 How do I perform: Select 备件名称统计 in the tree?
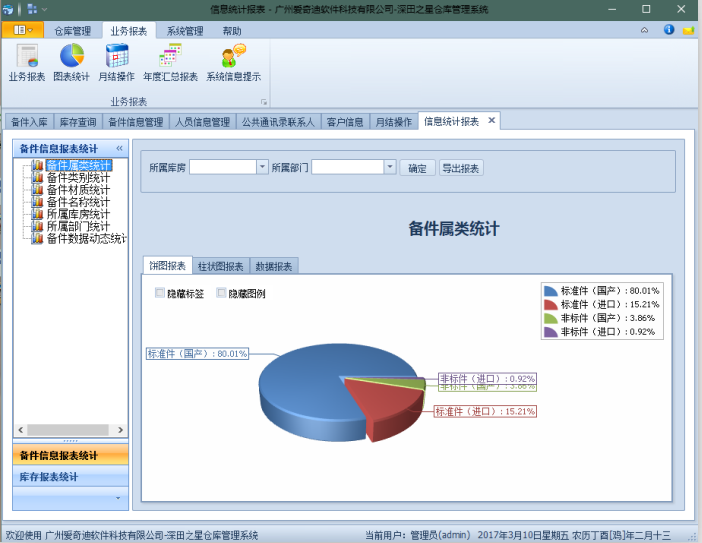click(78, 202)
